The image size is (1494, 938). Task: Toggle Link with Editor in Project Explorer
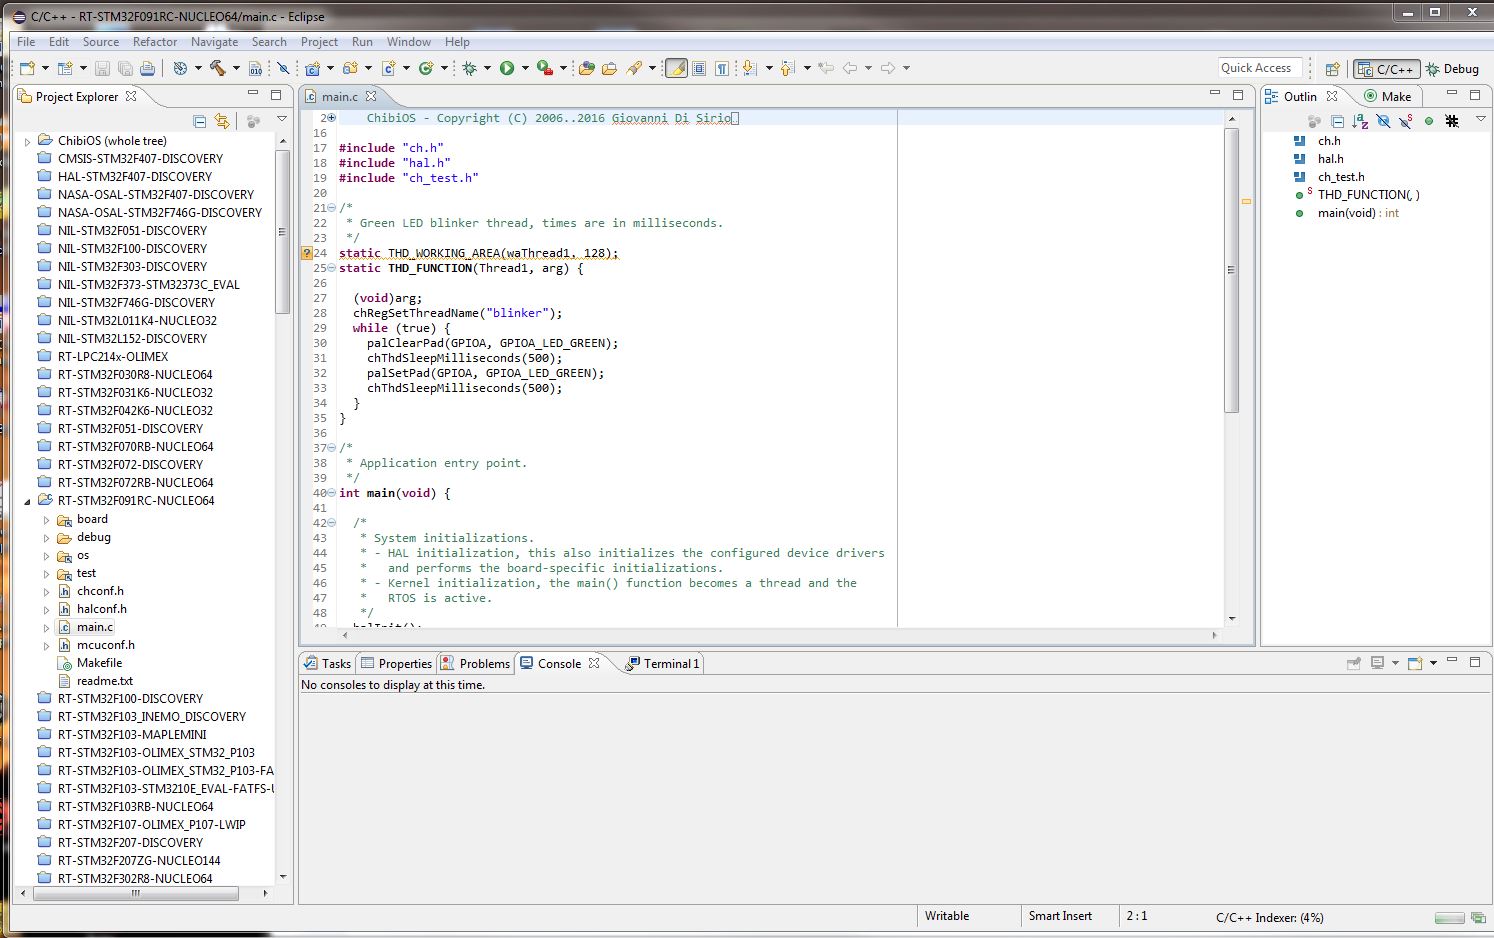point(222,121)
